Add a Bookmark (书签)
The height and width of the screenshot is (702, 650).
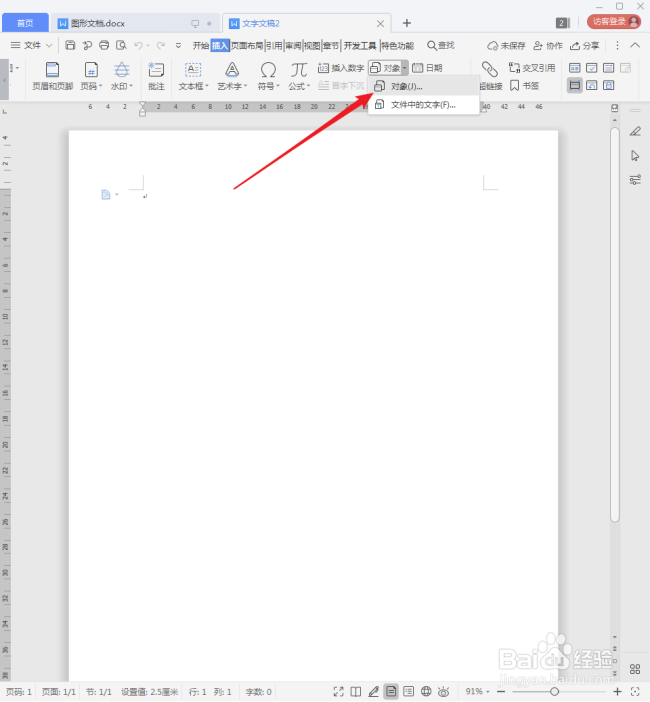524,86
